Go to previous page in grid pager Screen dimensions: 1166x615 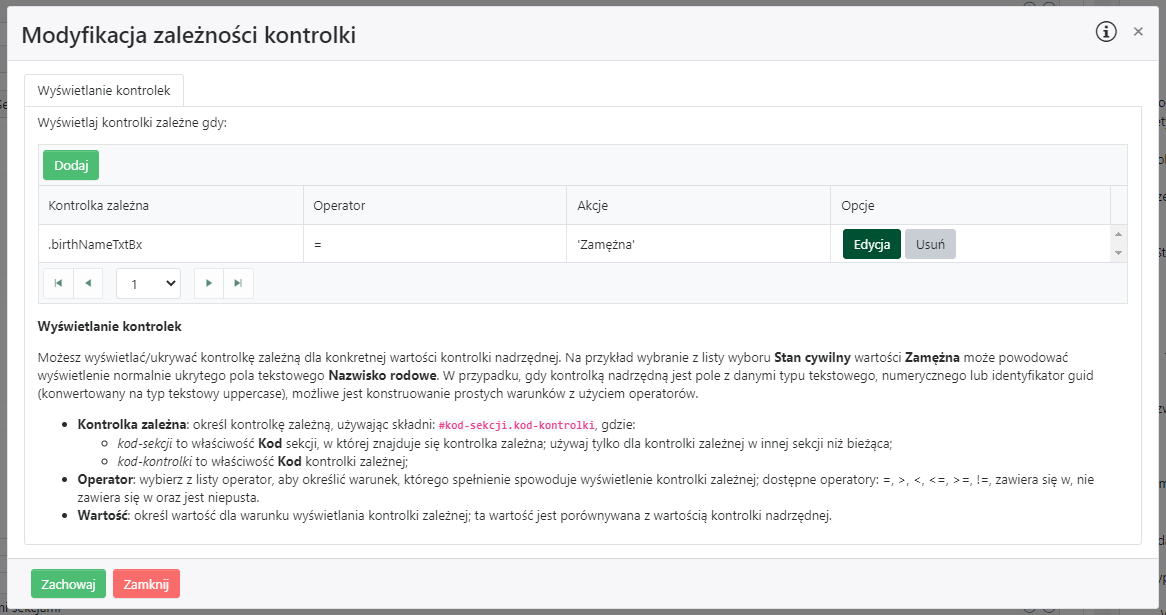tap(88, 283)
